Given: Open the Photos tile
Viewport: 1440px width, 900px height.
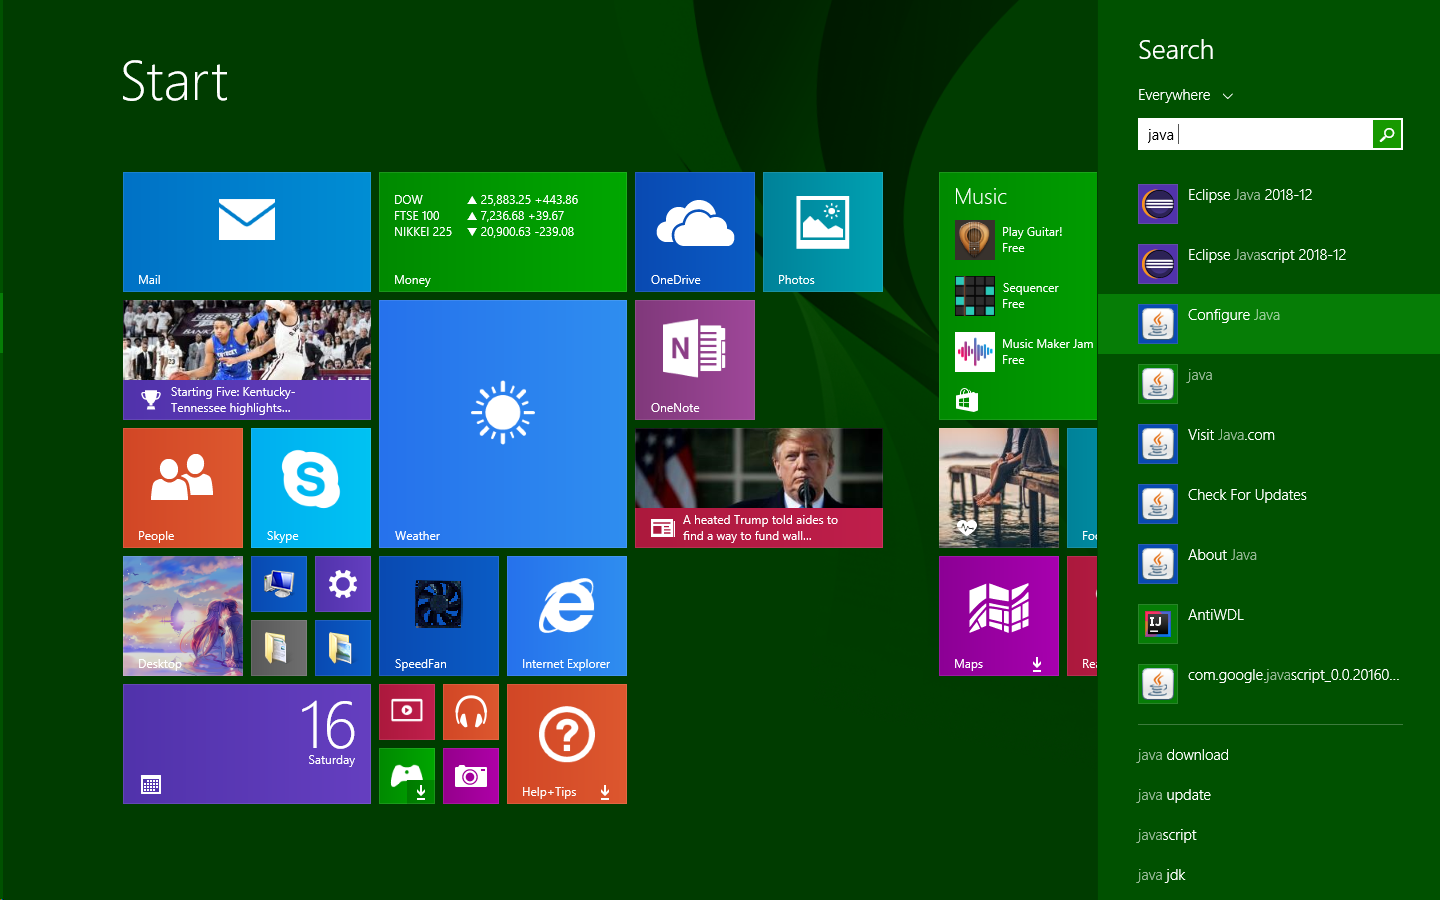Looking at the screenshot, I should [822, 232].
